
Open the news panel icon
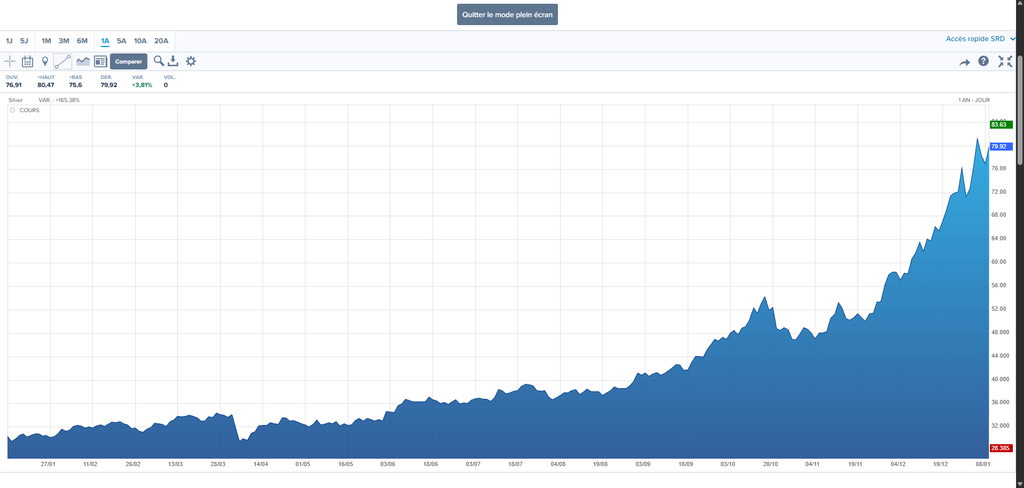[100, 62]
